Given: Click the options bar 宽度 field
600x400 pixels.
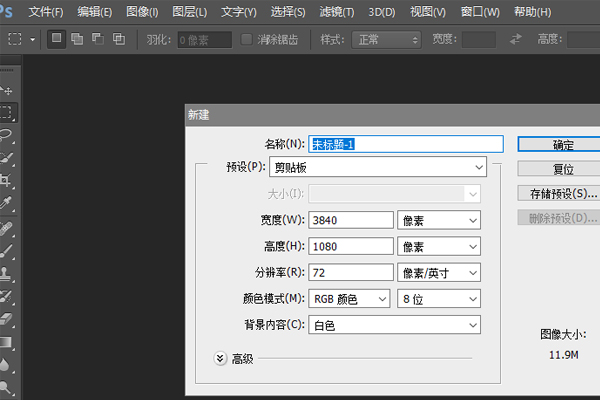Looking at the screenshot, I should [x=479, y=39].
